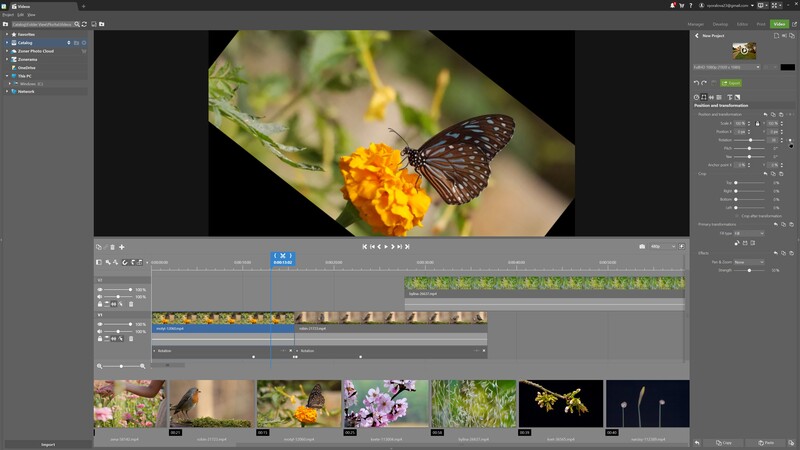This screenshot has width=800, height=450.
Task: Switch to the Manager module tab
Action: pos(695,24)
